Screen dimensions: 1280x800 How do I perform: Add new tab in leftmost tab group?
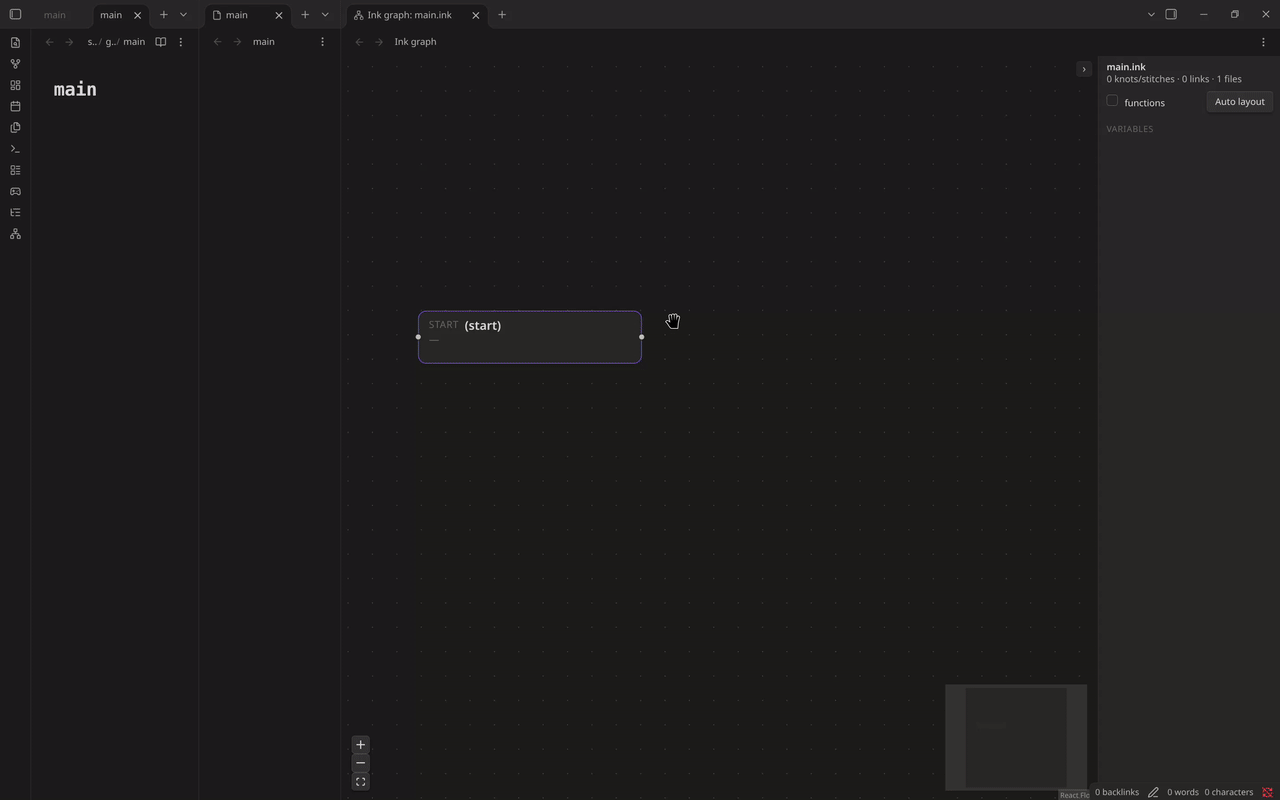164,15
